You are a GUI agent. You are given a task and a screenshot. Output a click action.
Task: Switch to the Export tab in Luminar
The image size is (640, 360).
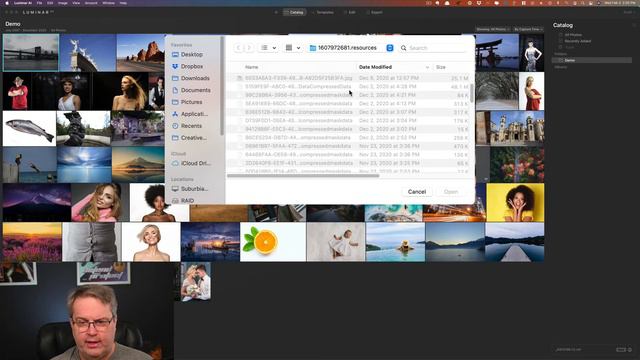tap(374, 12)
